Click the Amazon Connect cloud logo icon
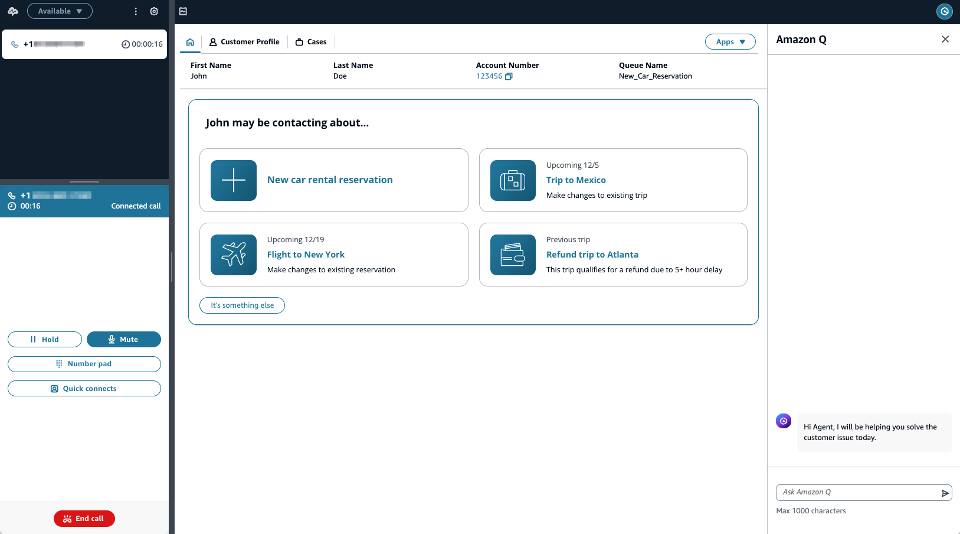 [13, 11]
